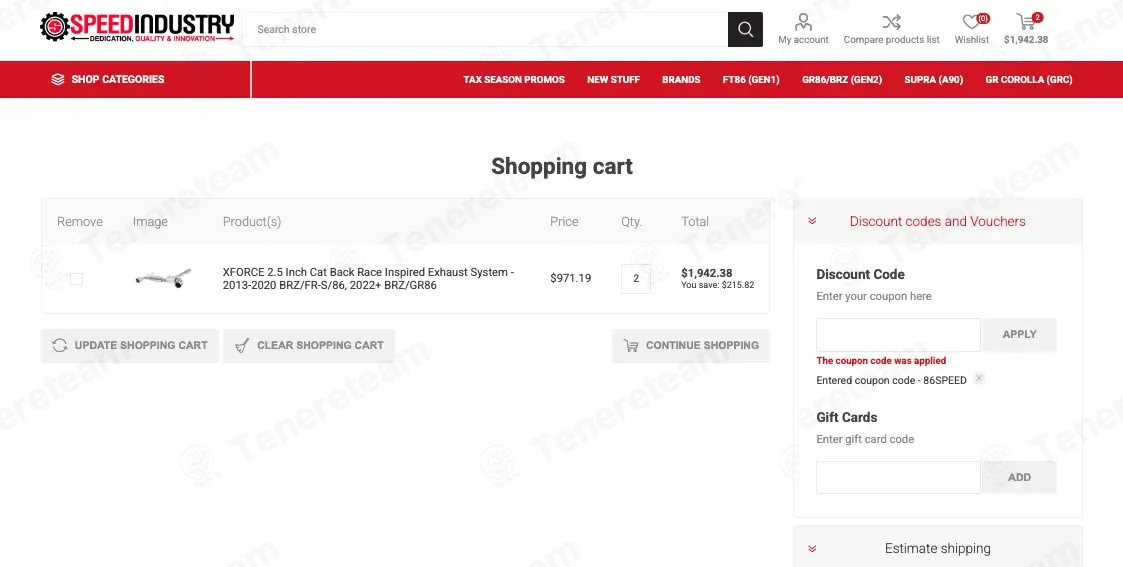The width and height of the screenshot is (1123, 567).
Task: Select GR Corolla (GRC) in navigation
Action: tap(1028, 79)
